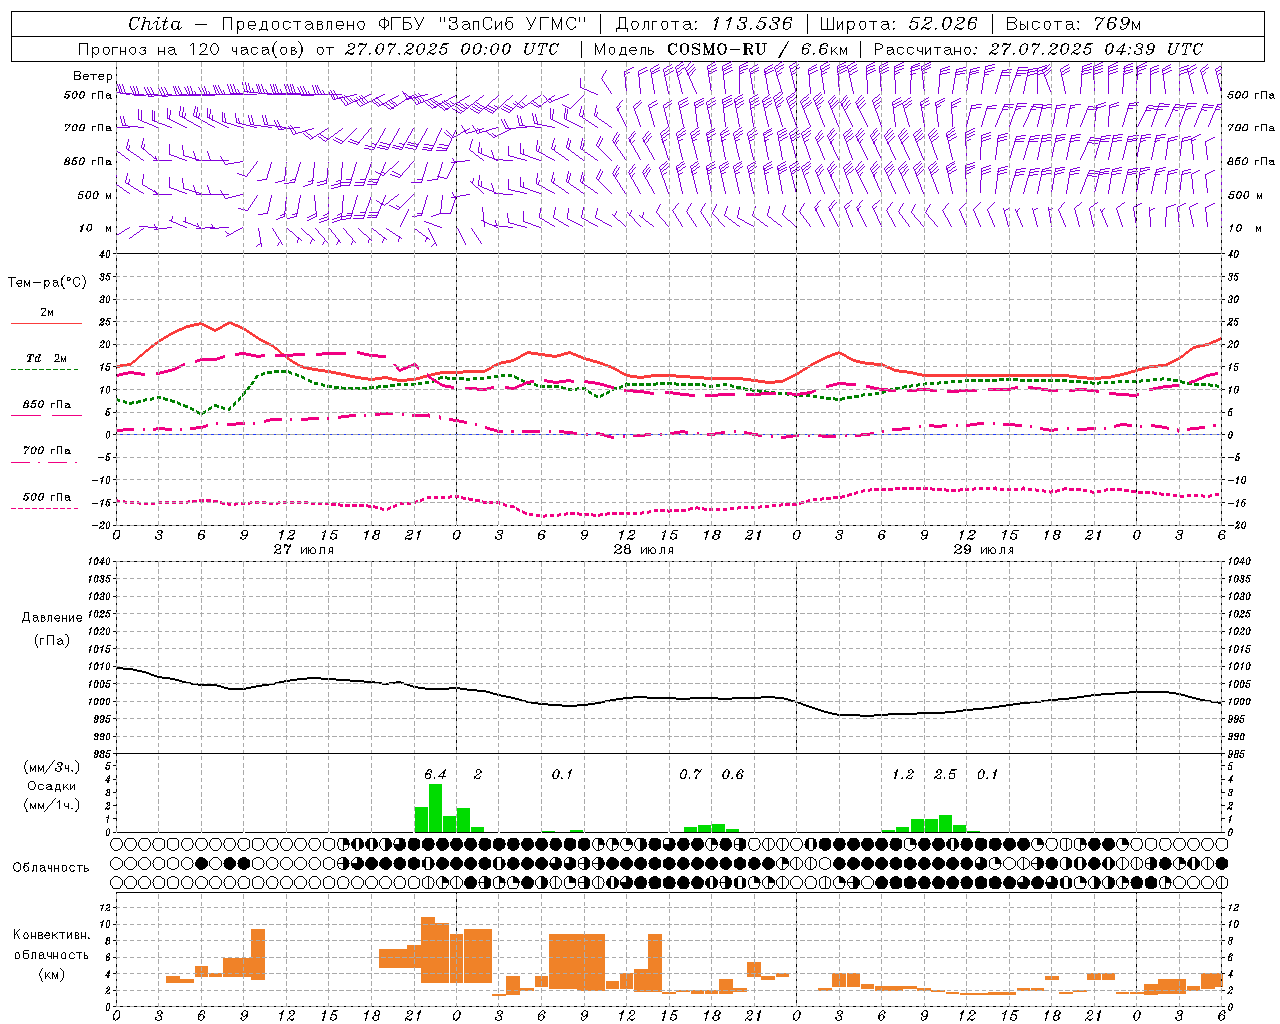Click the "(мм/3ч.)" precipitation unit label
This screenshot has height=1024, width=1280.
coord(51,767)
